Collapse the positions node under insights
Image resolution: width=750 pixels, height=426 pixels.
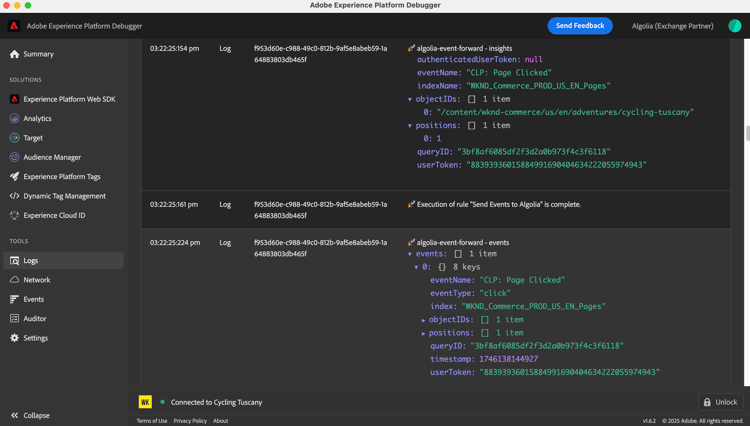point(410,126)
